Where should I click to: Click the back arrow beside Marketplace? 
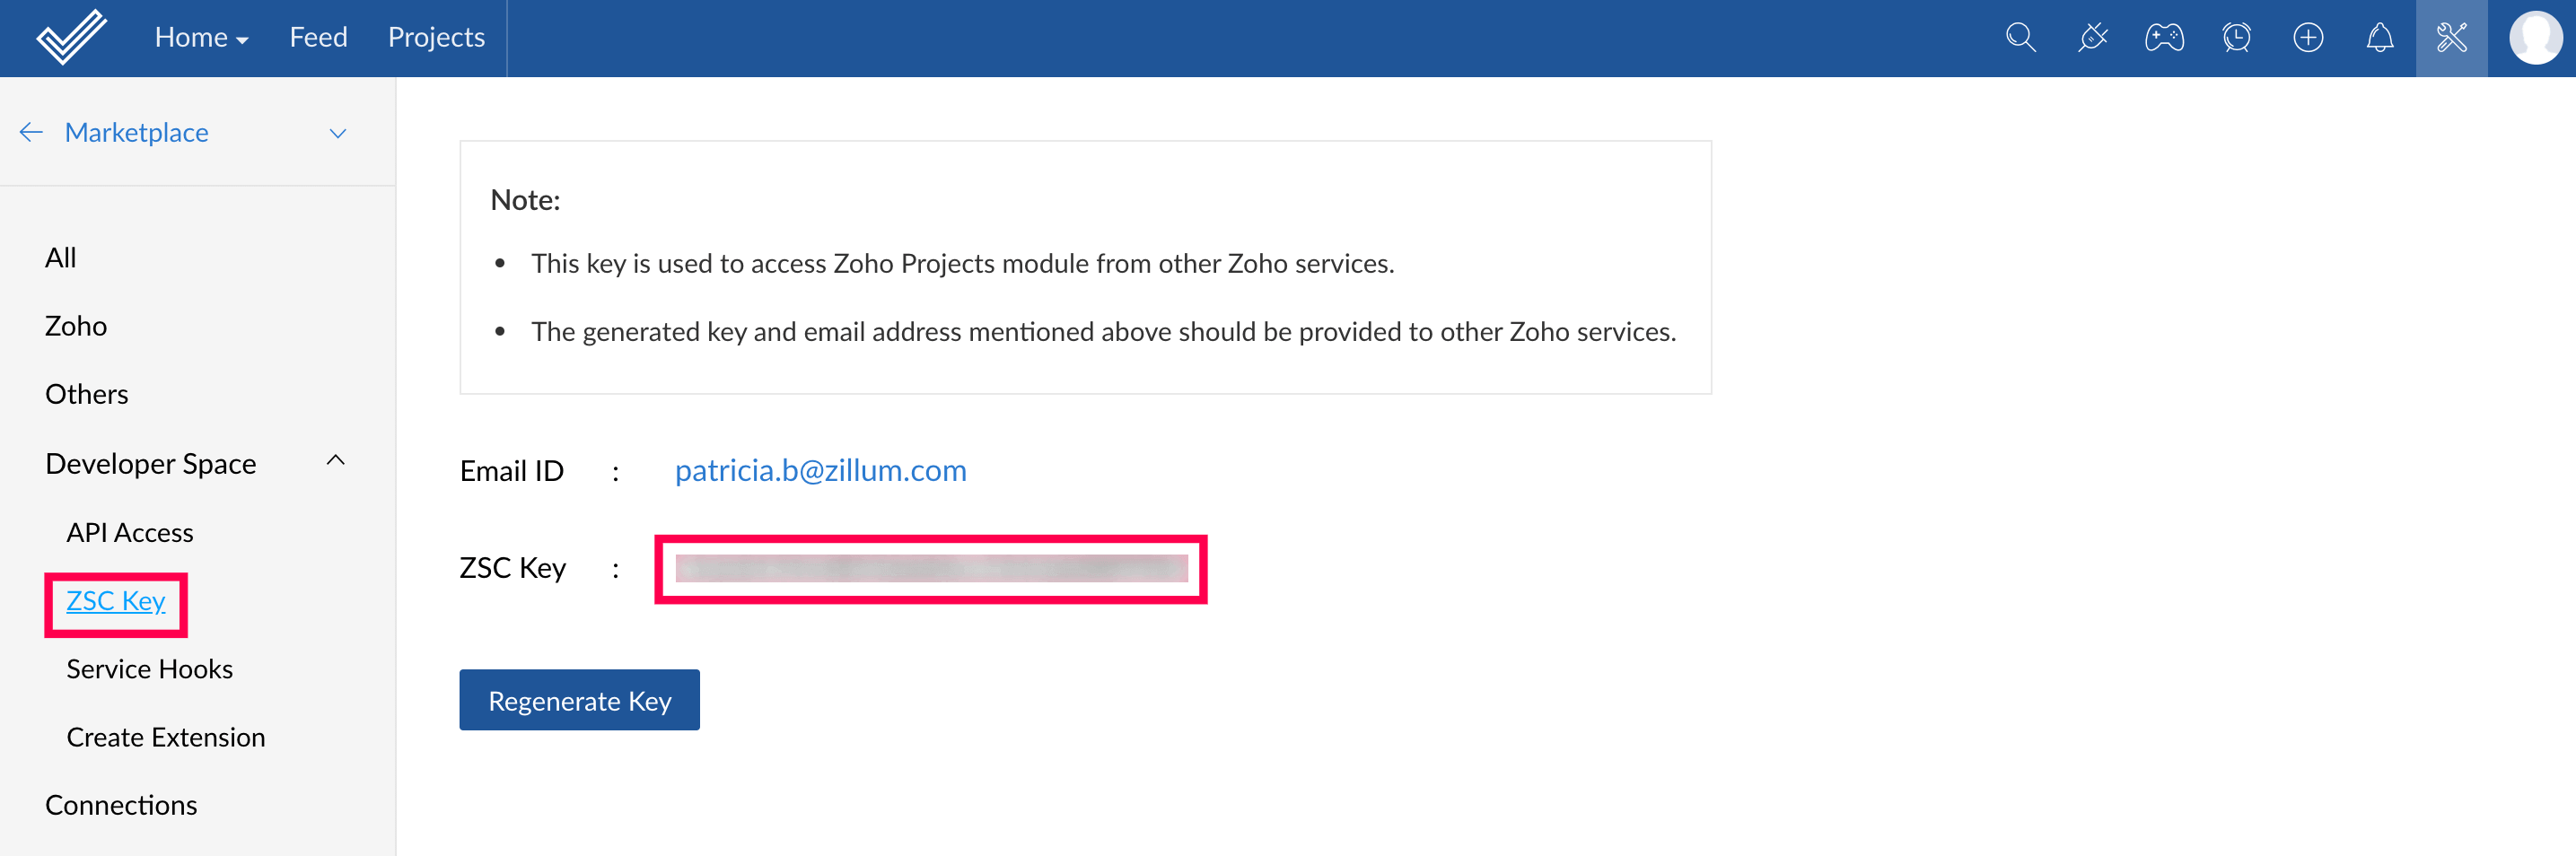tap(31, 132)
